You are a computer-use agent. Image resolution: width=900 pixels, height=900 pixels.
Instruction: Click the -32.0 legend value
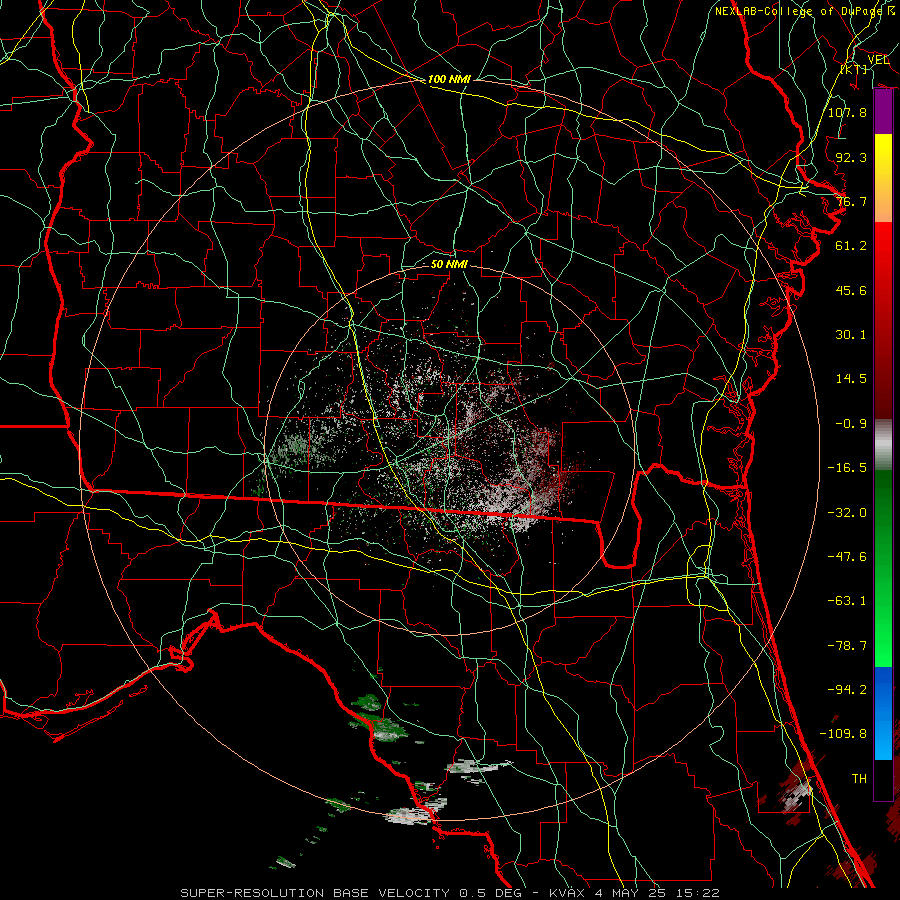pyautogui.click(x=847, y=513)
